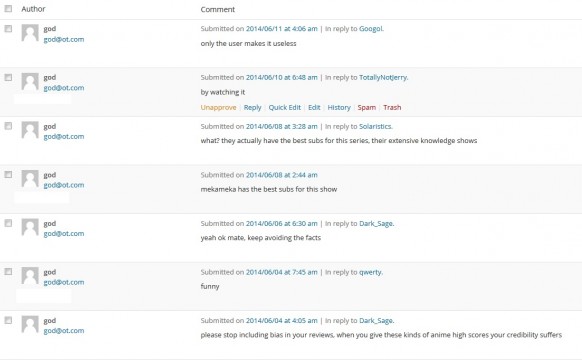
Task: Toggle the select-all checkbox next to Author
Action: click(8, 9)
